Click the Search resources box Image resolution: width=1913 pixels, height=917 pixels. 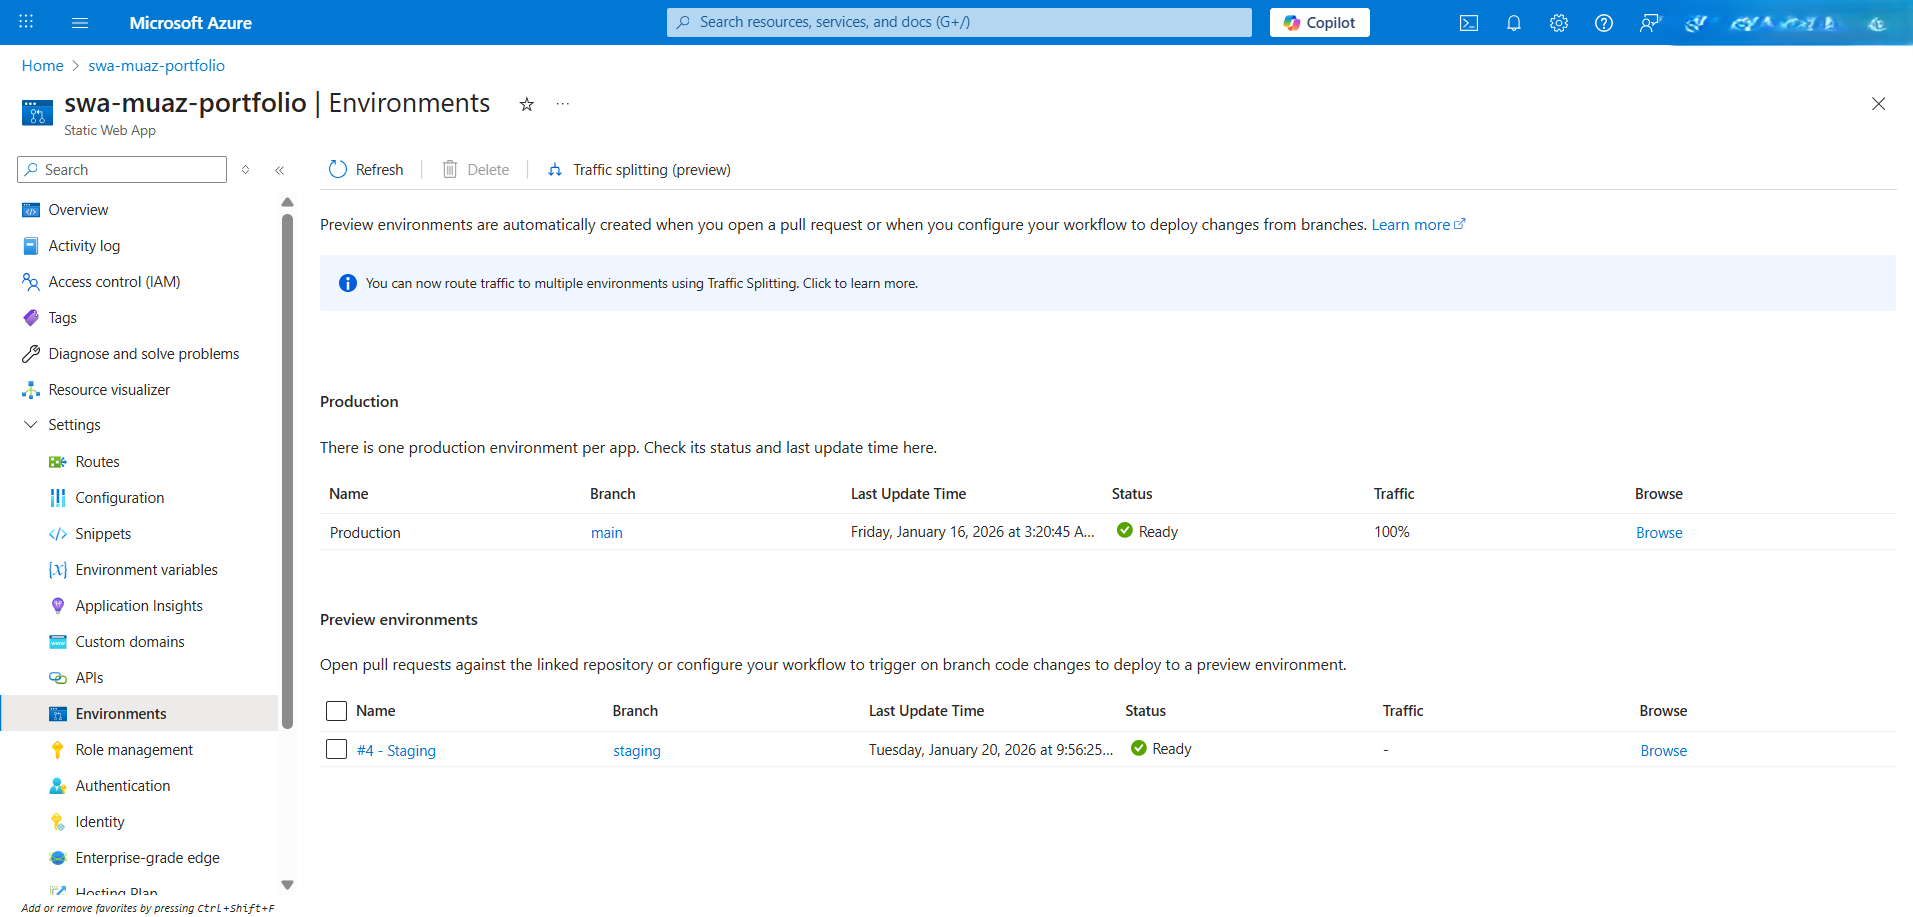(957, 22)
